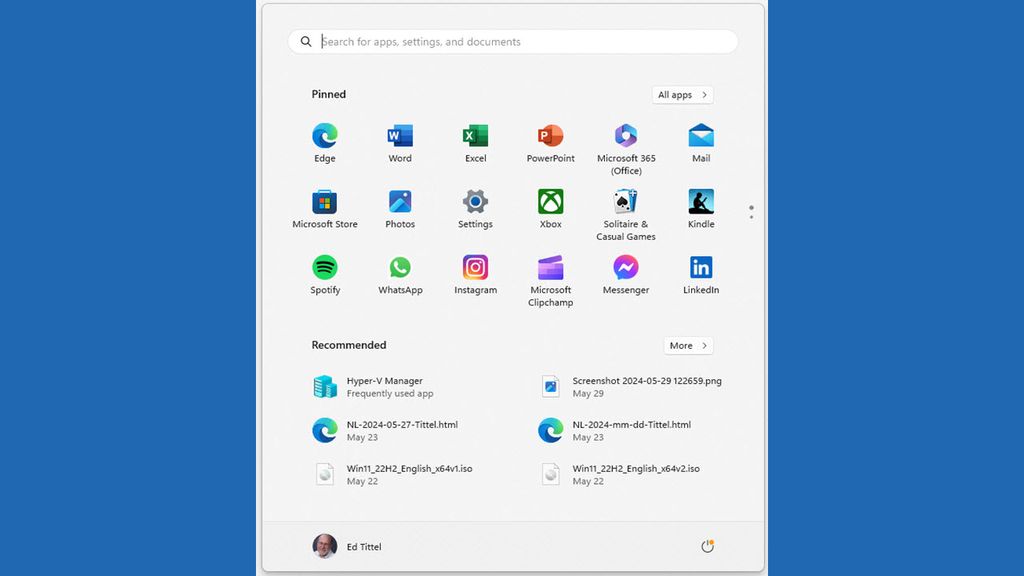Viewport: 1024px width, 576px height.
Task: Open Microsoft Clipchamp
Action: (x=550, y=269)
